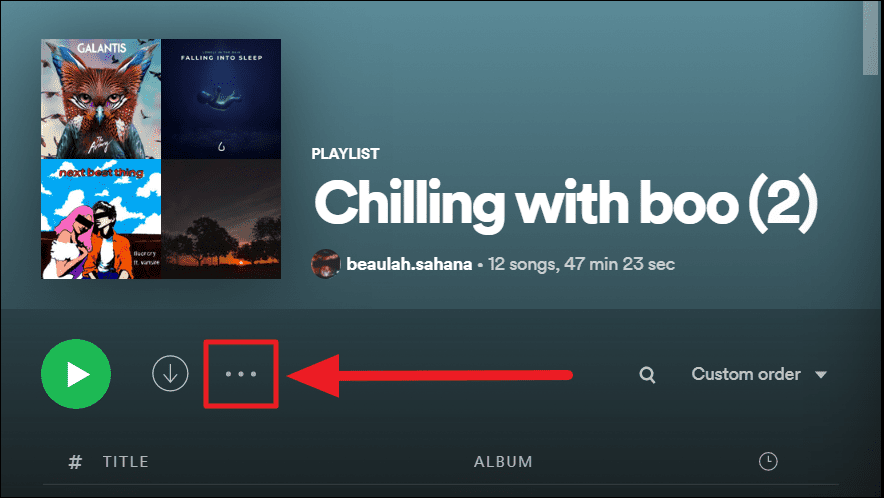
Task: Open the Custom order sort dropdown
Action: 759,374
